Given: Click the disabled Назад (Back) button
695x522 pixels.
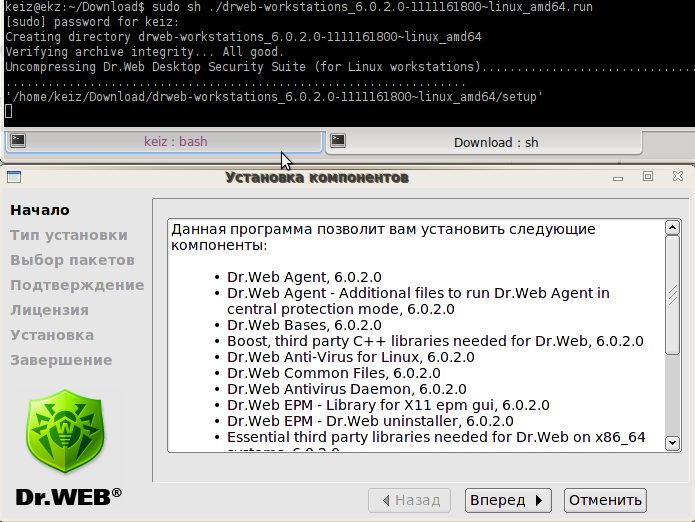Looking at the screenshot, I should point(409,500).
